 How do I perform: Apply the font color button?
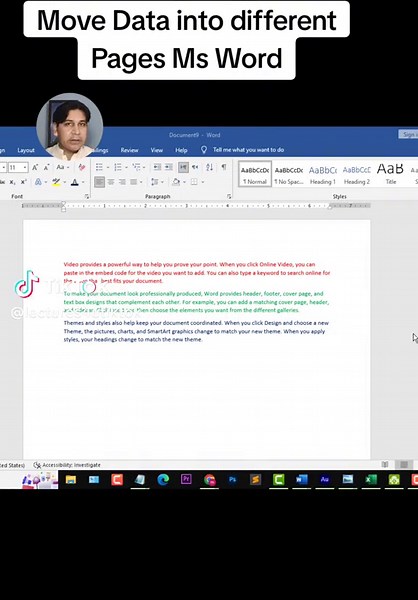75,182
